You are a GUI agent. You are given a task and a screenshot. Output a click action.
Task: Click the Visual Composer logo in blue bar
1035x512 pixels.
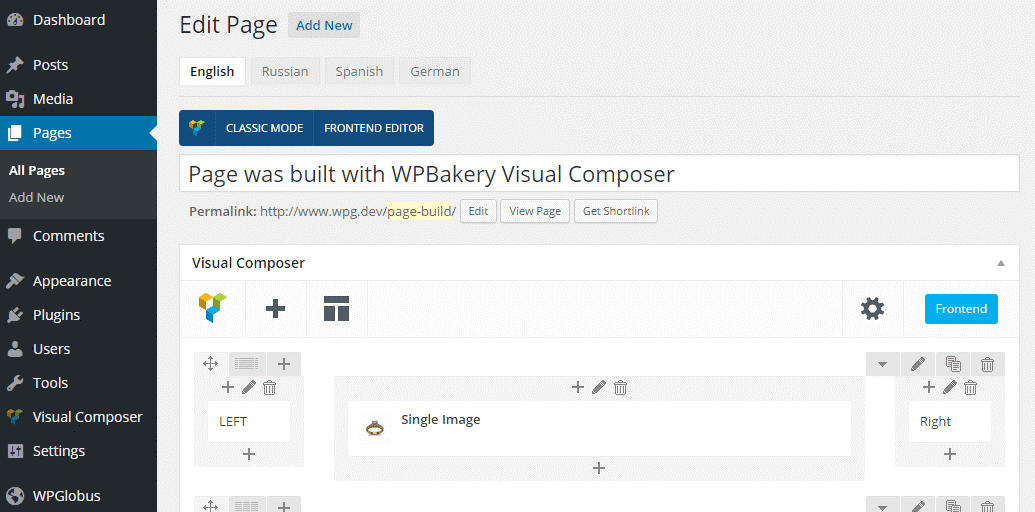[197, 127]
